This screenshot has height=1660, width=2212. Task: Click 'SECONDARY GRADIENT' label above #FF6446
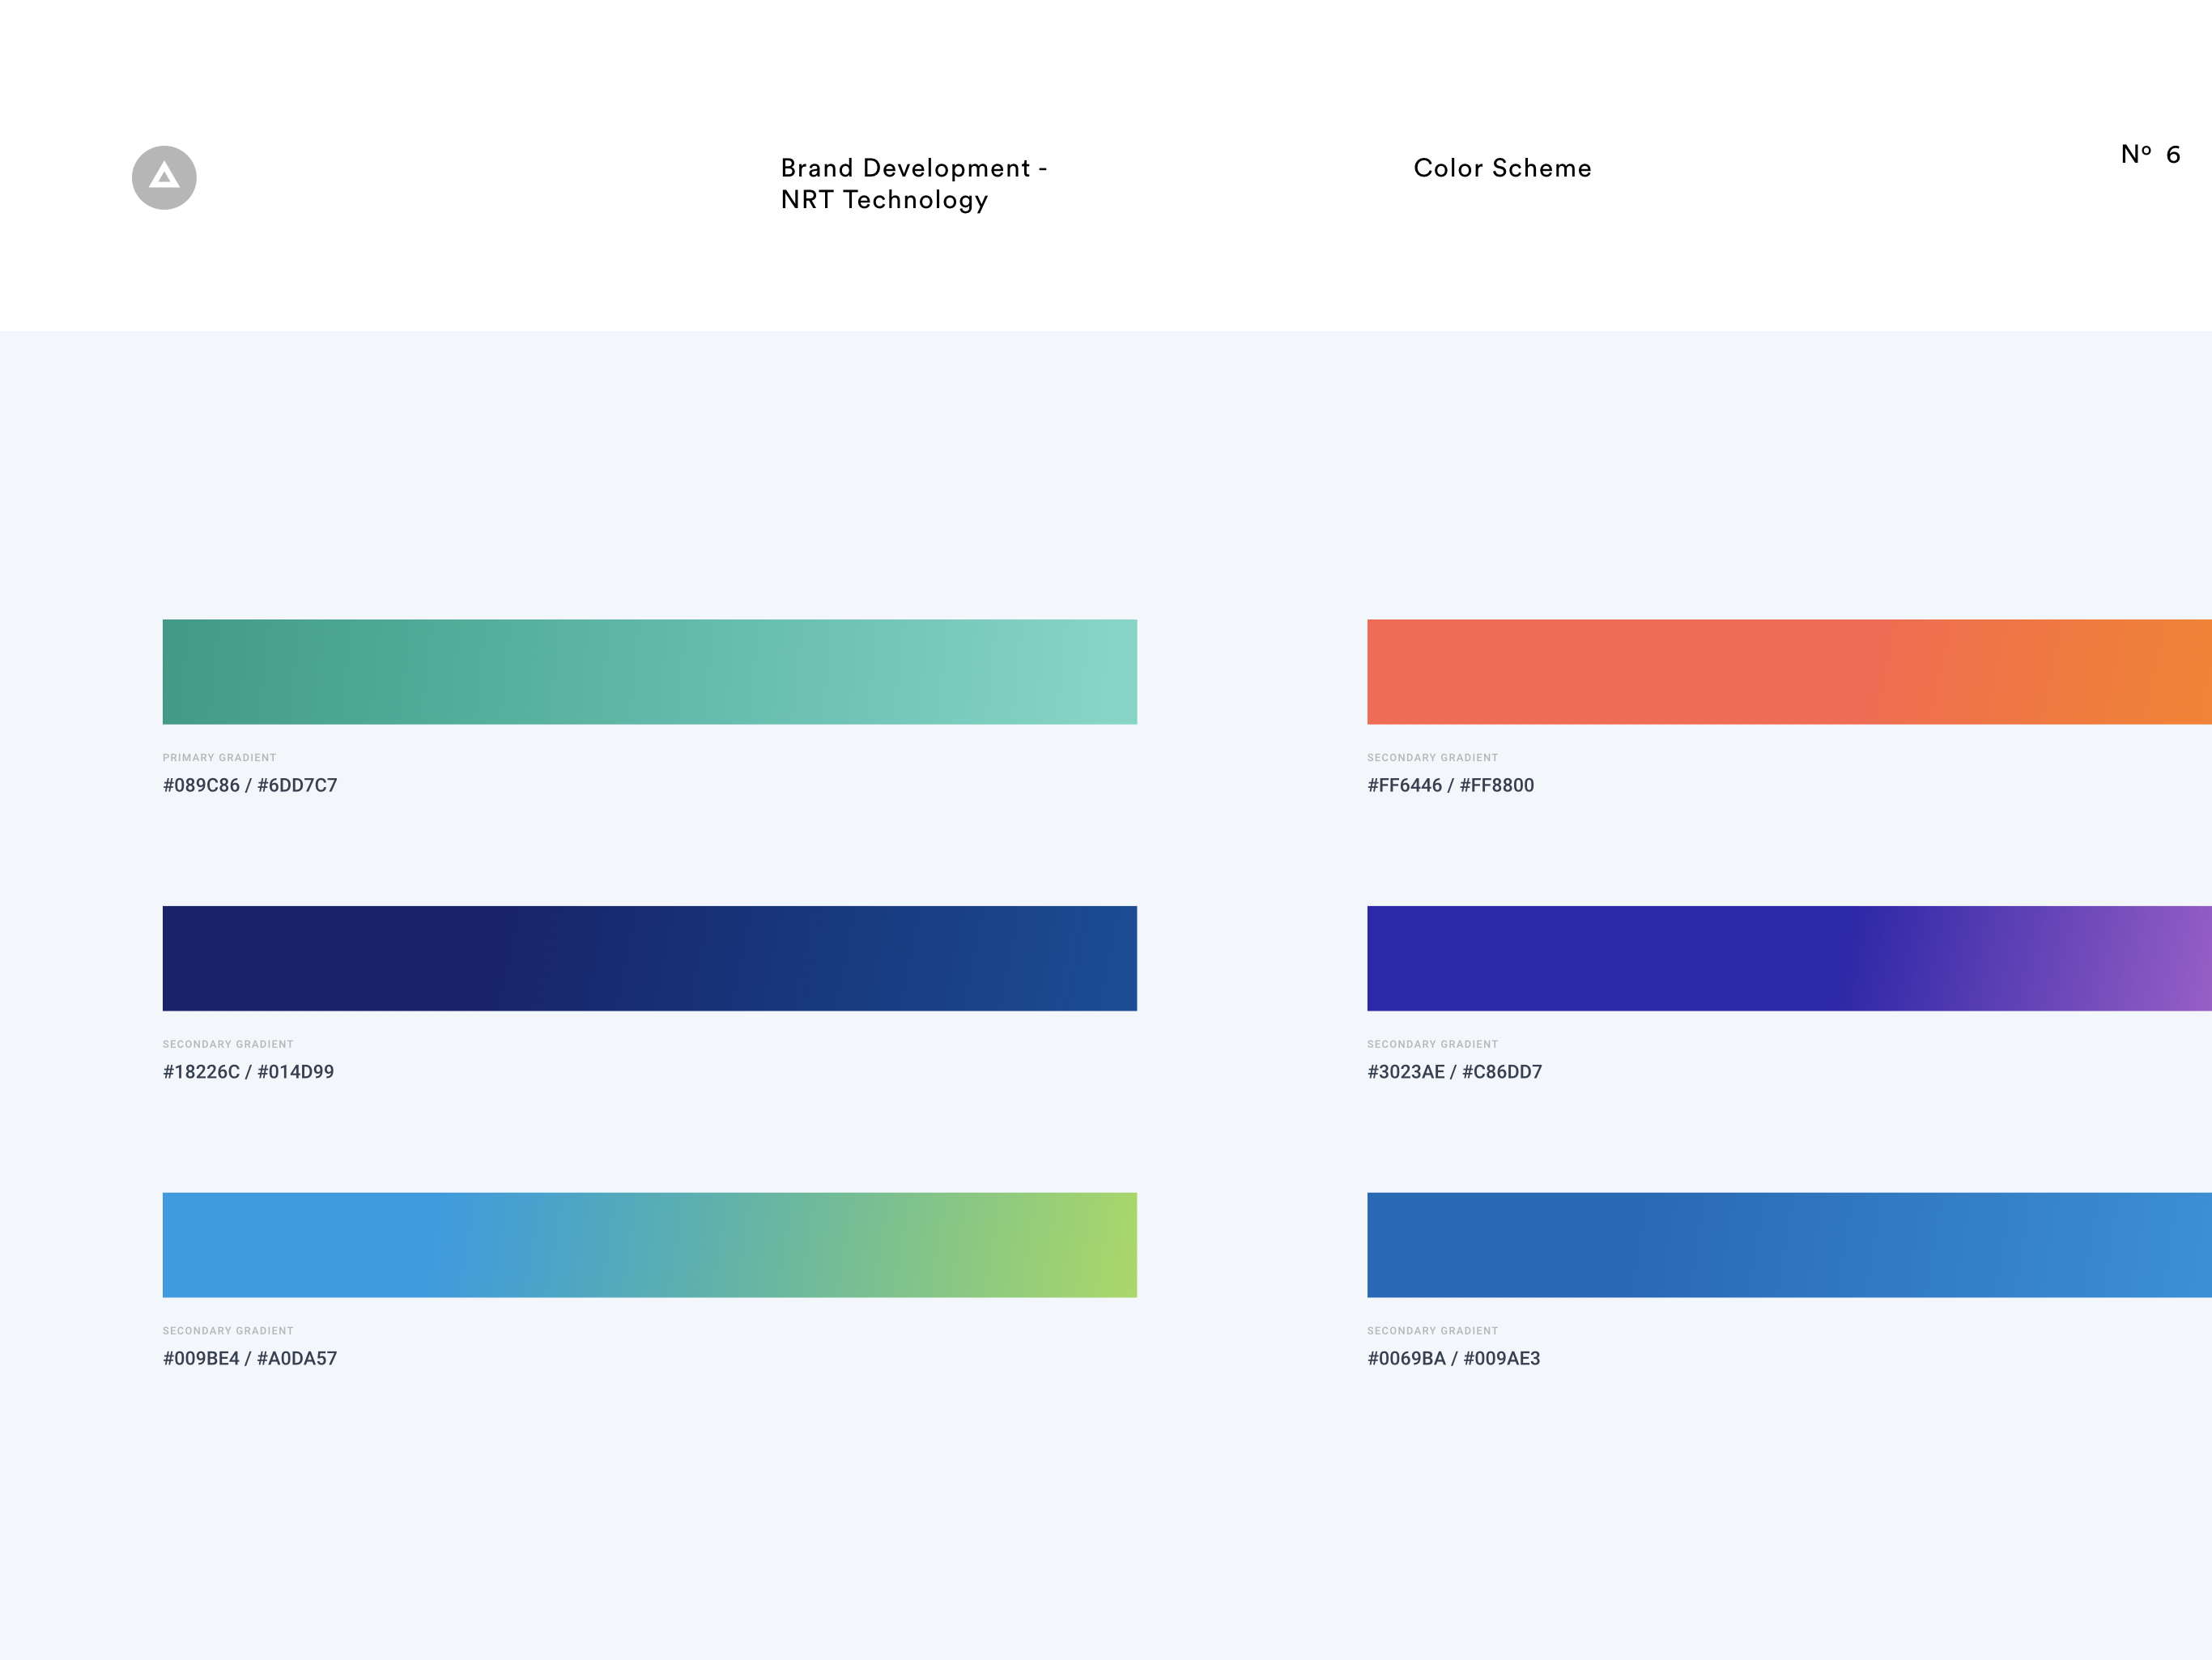[x=1432, y=758]
